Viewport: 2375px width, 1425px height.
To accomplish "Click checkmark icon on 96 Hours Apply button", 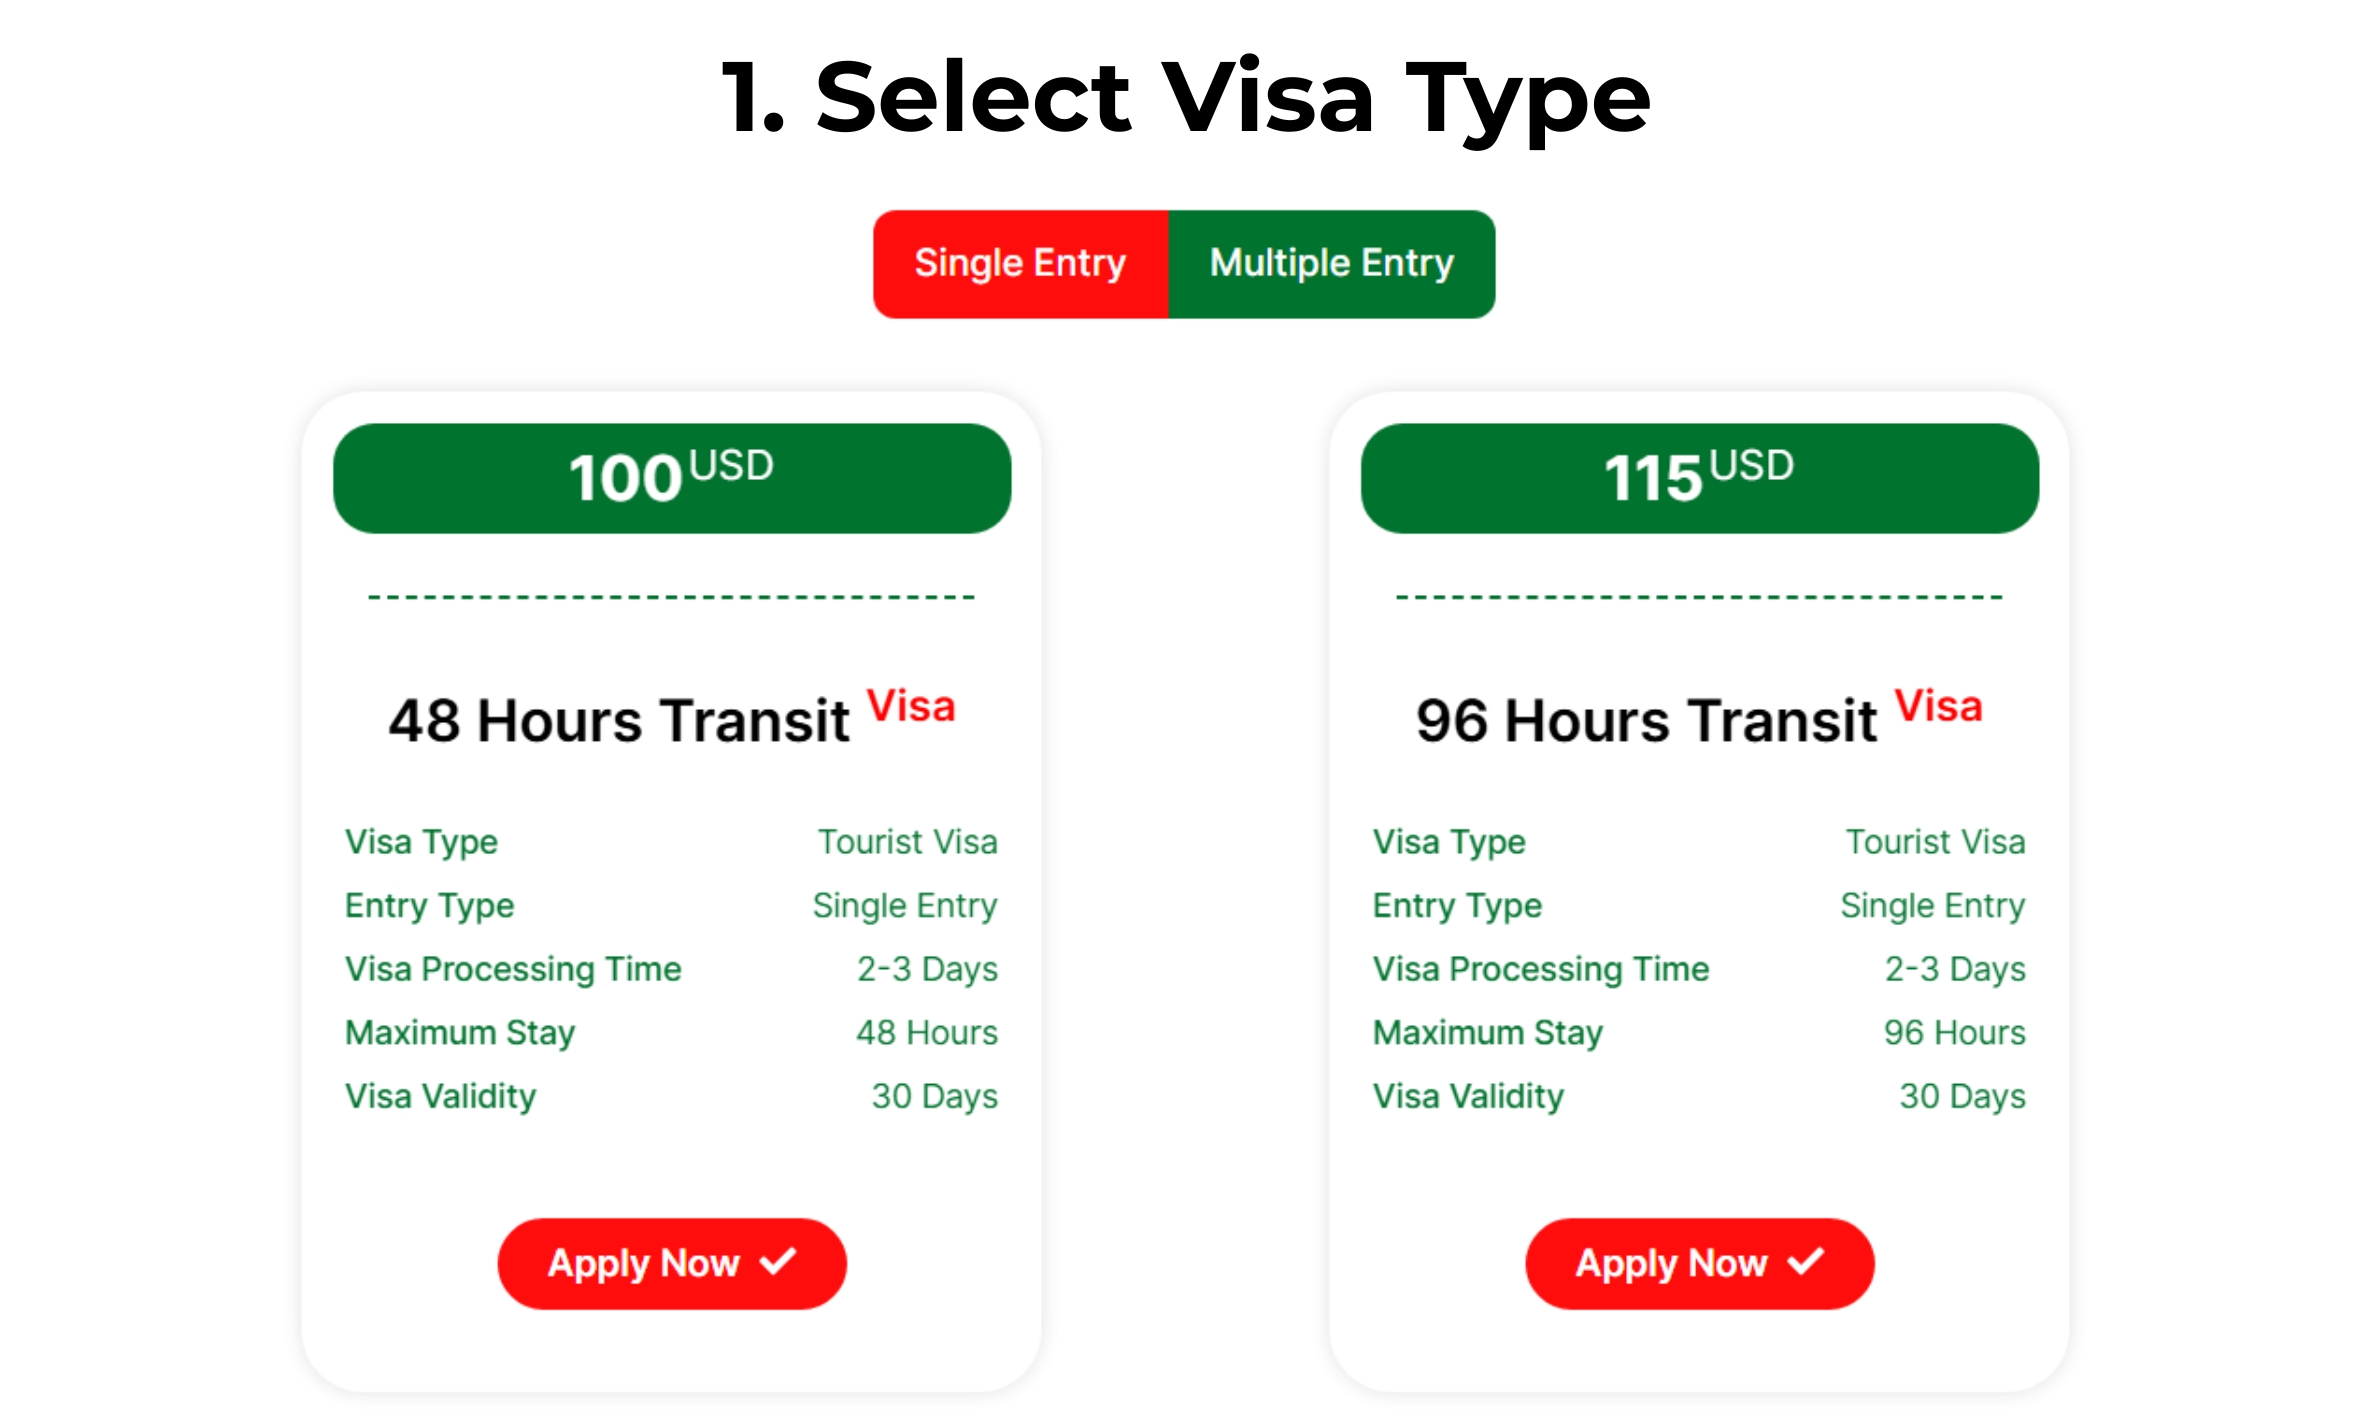I will 1806,1261.
